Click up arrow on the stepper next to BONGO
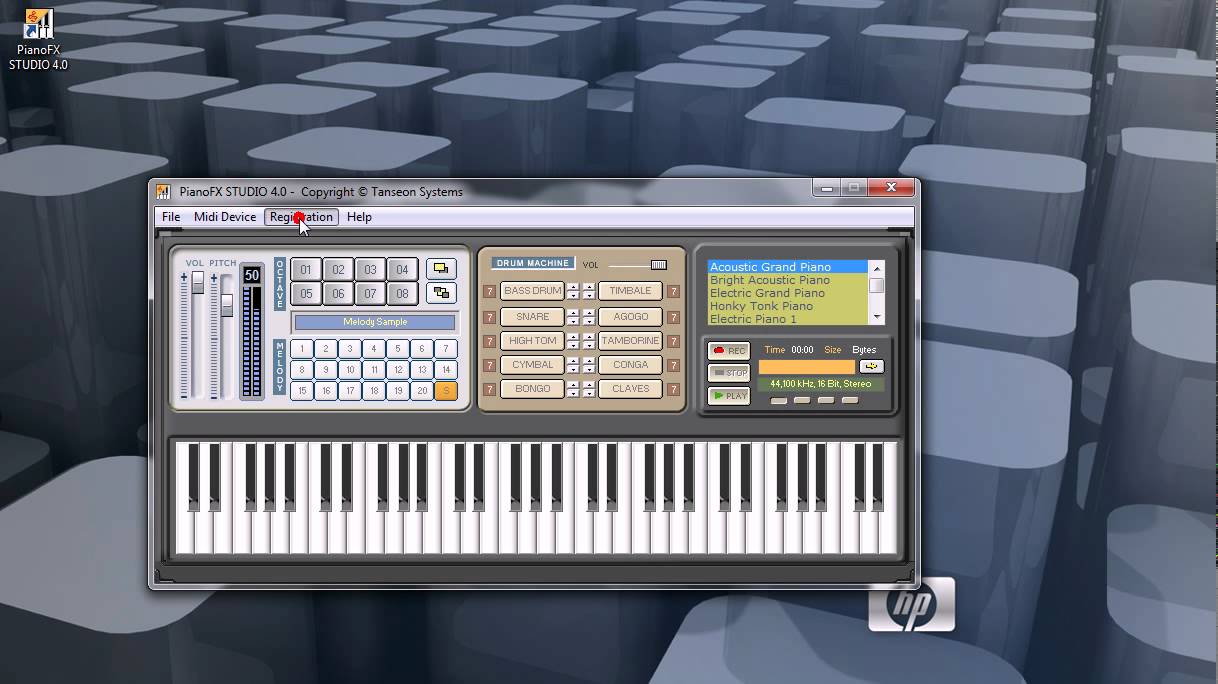 coord(573,385)
